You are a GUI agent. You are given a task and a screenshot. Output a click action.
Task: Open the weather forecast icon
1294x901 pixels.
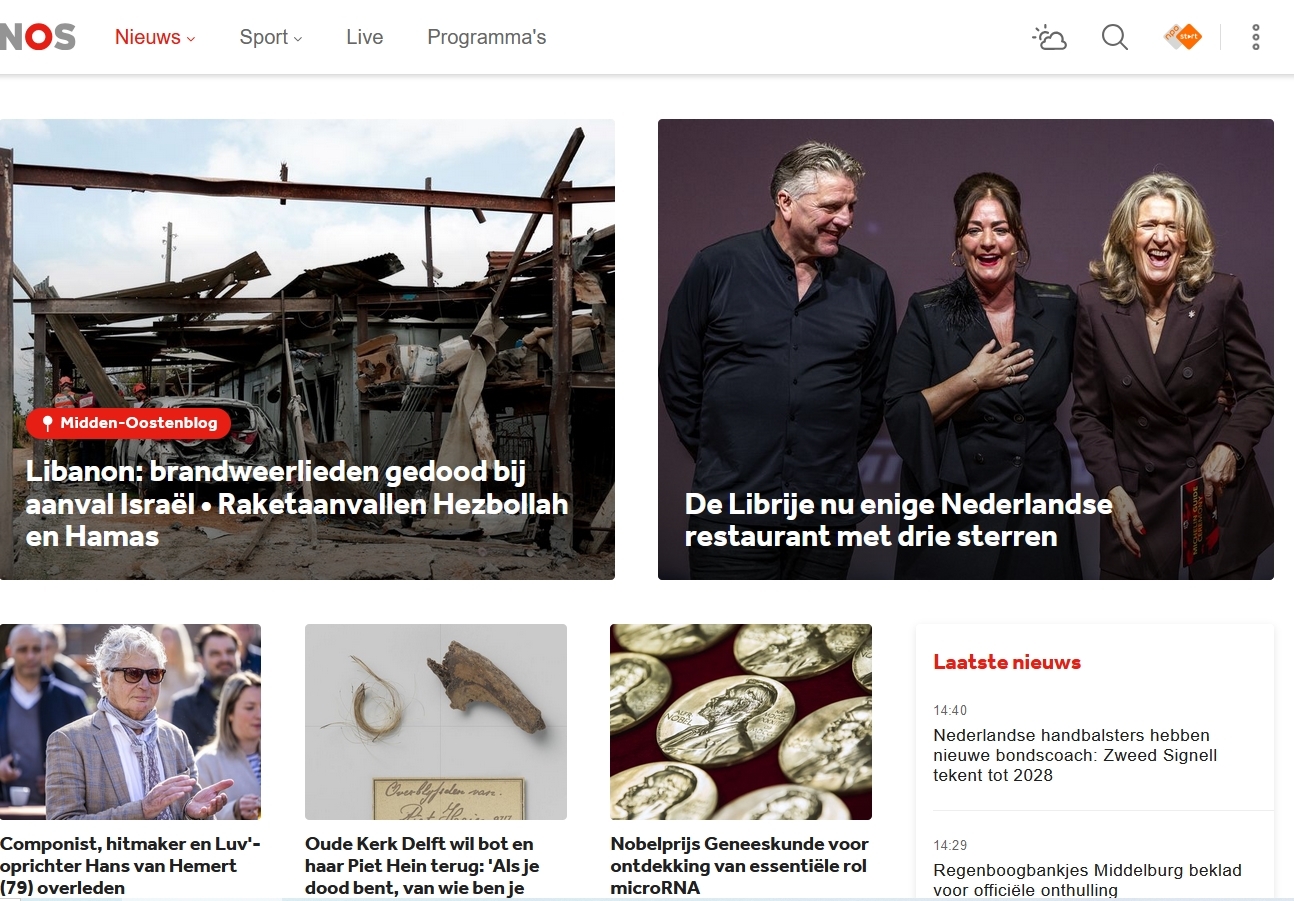[x=1049, y=38]
